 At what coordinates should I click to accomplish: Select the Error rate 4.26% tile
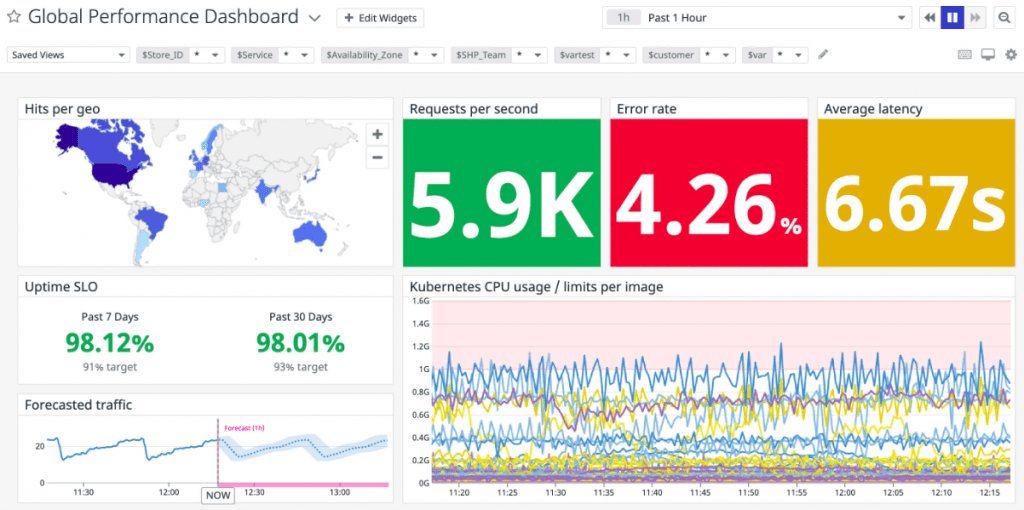709,193
